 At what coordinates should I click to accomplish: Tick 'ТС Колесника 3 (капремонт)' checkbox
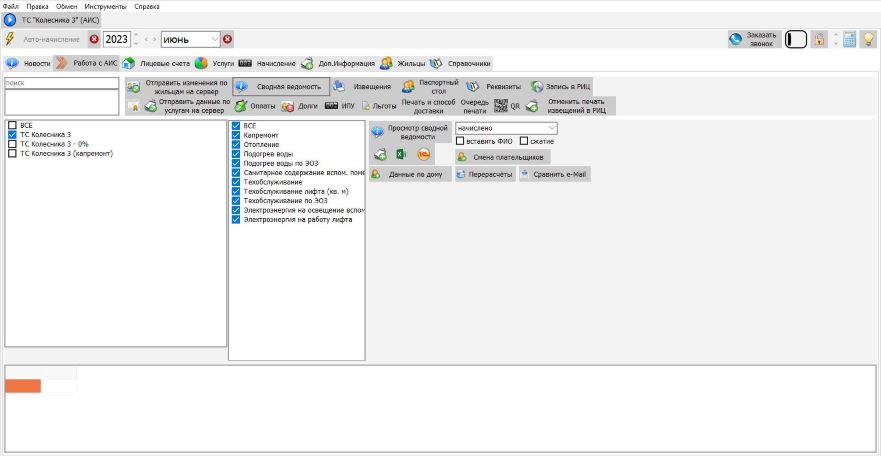(x=12, y=153)
